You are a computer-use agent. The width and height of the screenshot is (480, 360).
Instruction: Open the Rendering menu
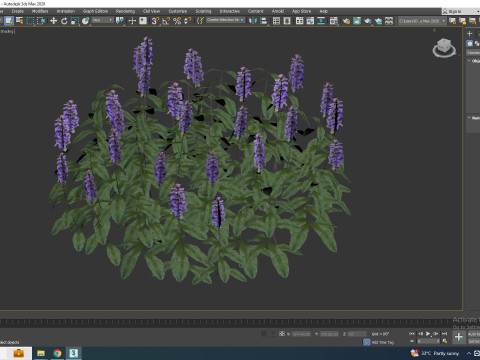point(125,11)
